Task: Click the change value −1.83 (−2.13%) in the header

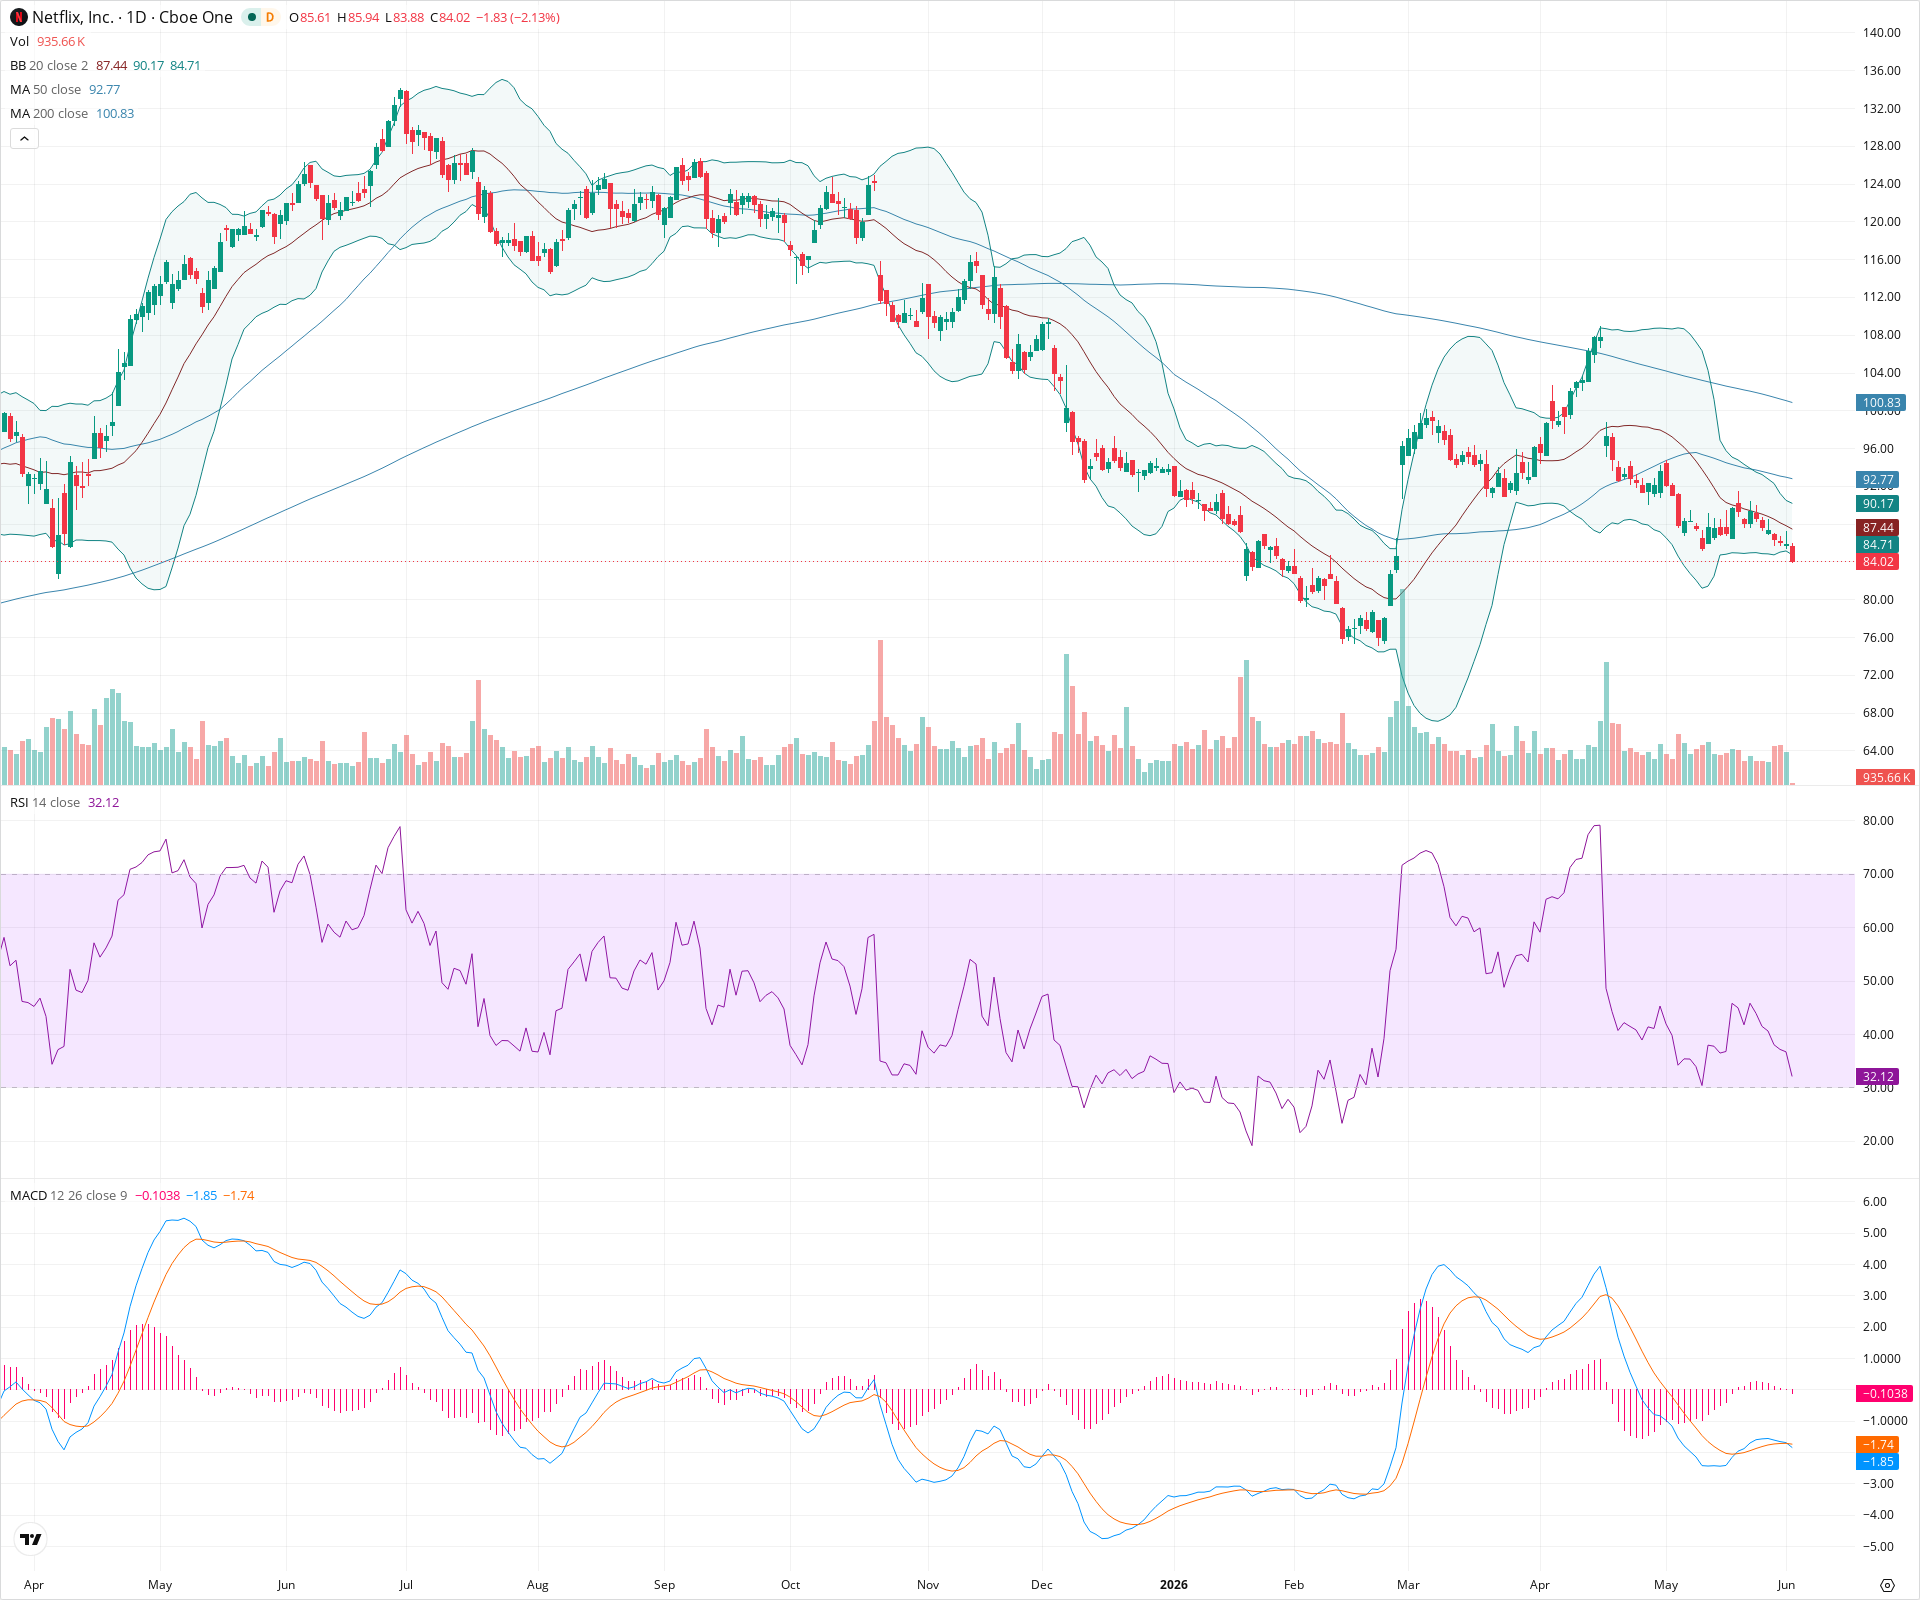Action: point(518,18)
